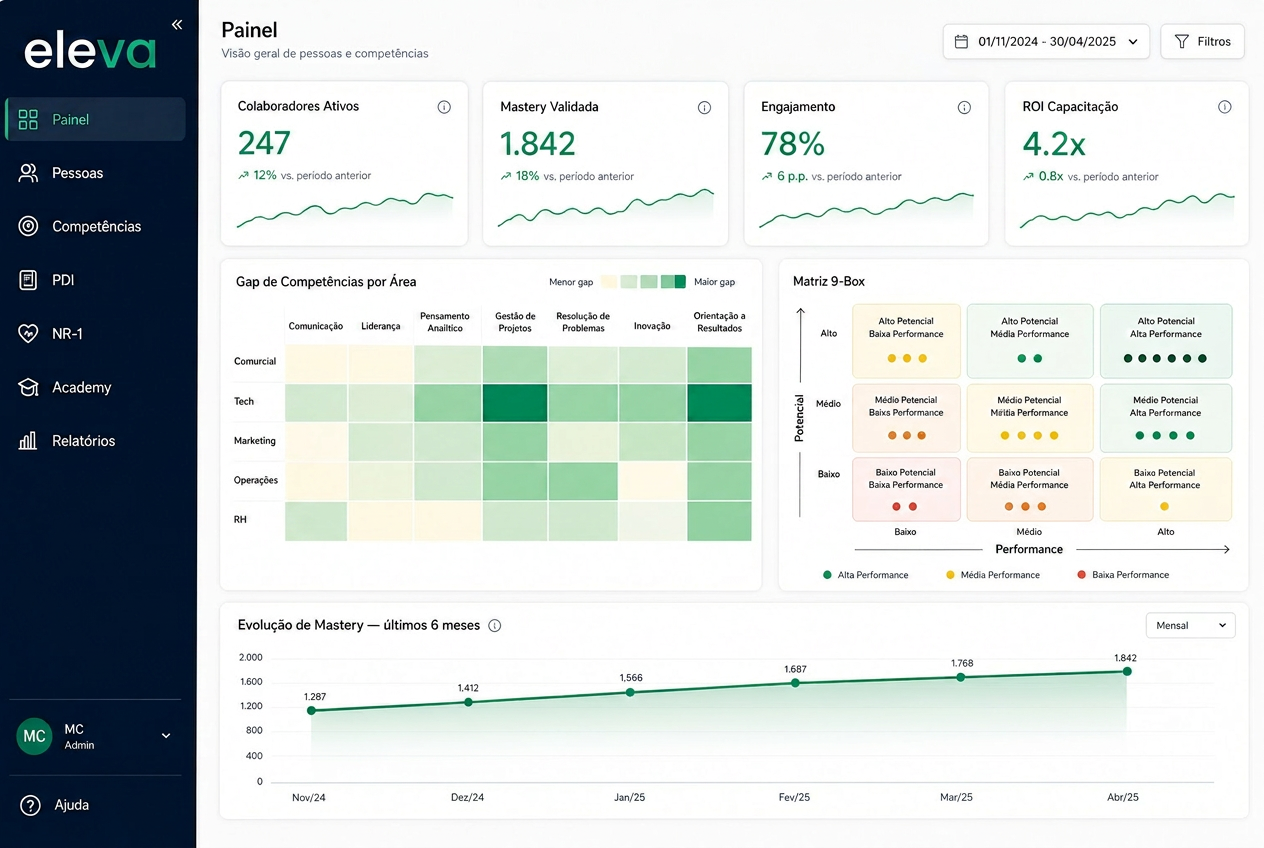Viewport: 1264px width, 848px height.
Task: Select the Médio Potencial Alta Performance box
Action: click(x=1166, y=417)
